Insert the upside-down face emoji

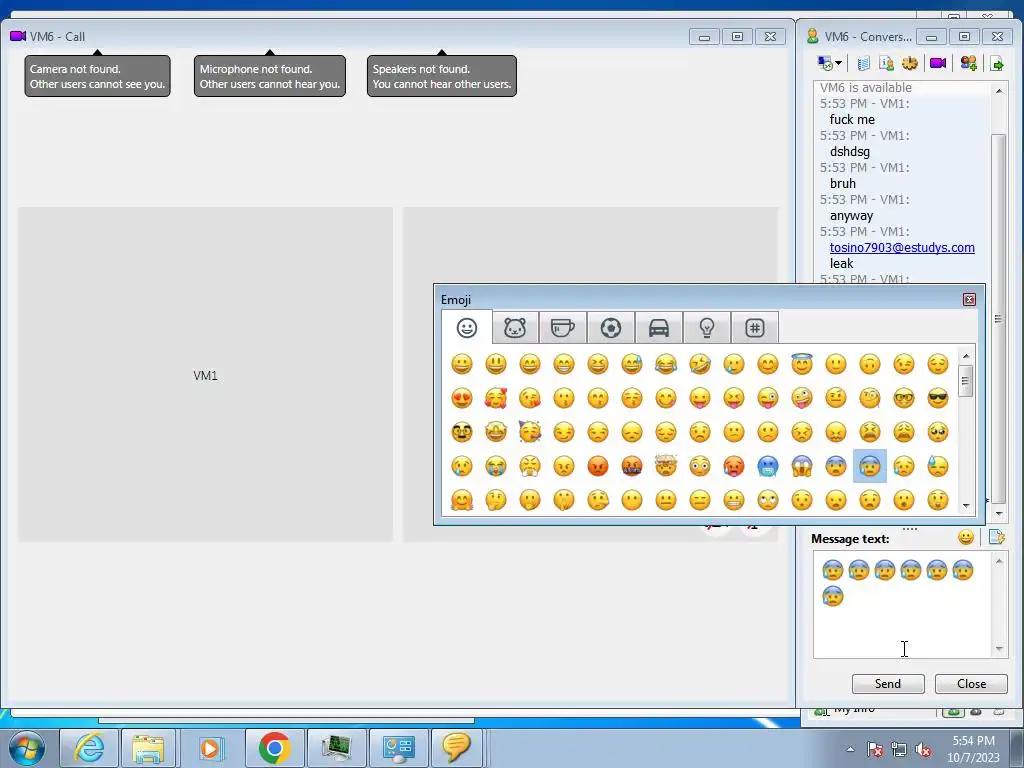(870, 364)
